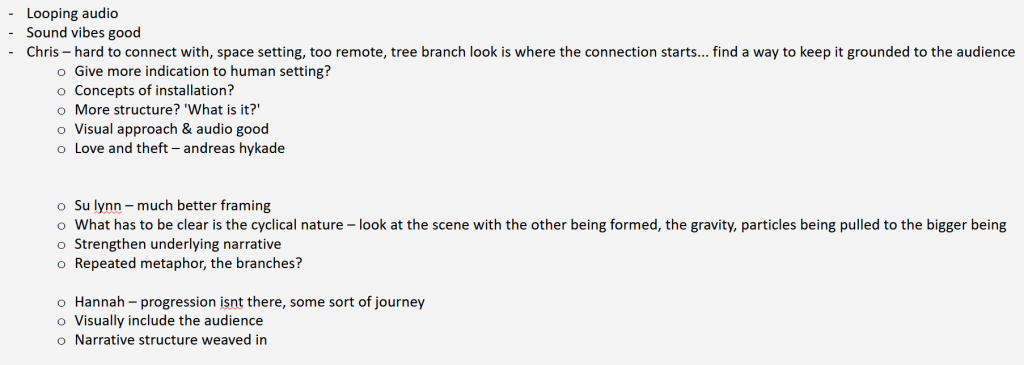Click 'Narrative structure weaved in'

click(x=170, y=340)
